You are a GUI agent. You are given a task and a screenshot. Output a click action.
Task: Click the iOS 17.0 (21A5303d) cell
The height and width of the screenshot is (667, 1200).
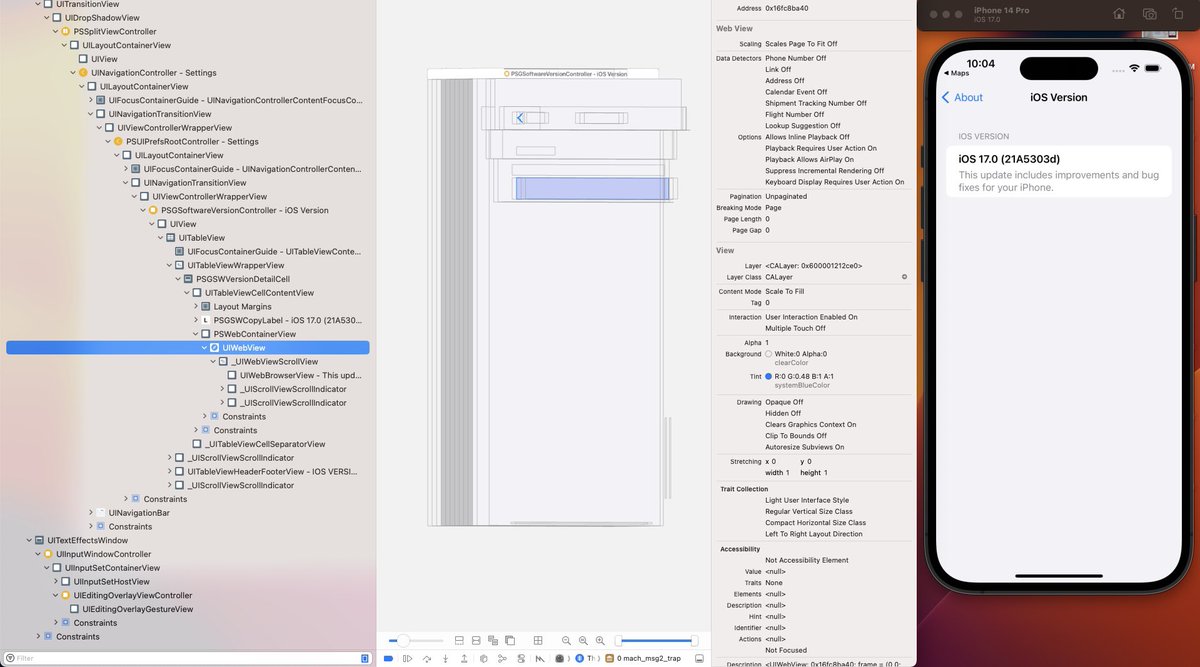1059,171
